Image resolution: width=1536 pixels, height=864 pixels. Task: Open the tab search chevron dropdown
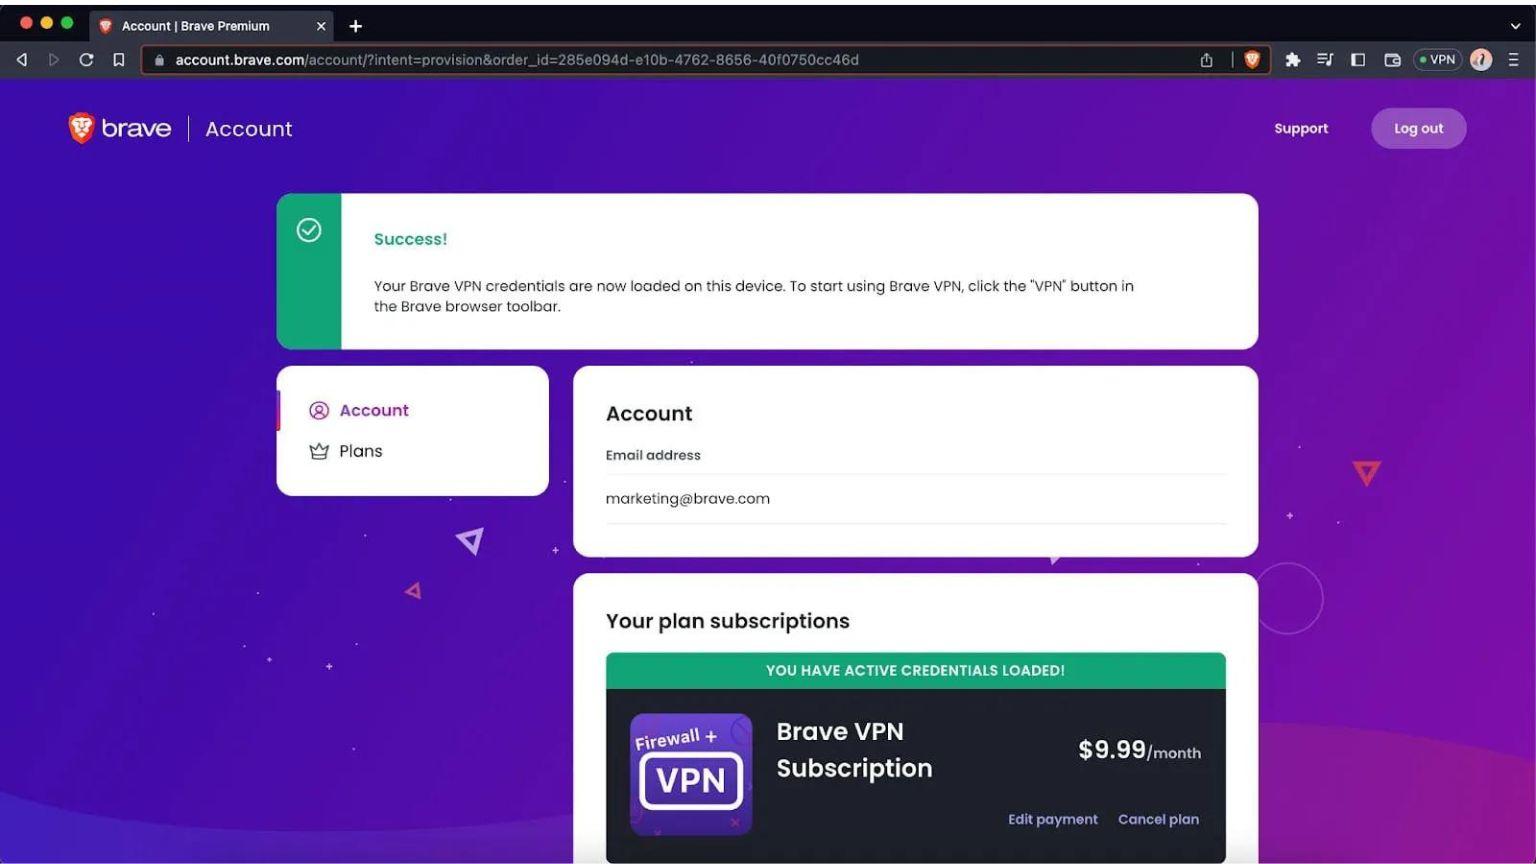tap(1515, 26)
